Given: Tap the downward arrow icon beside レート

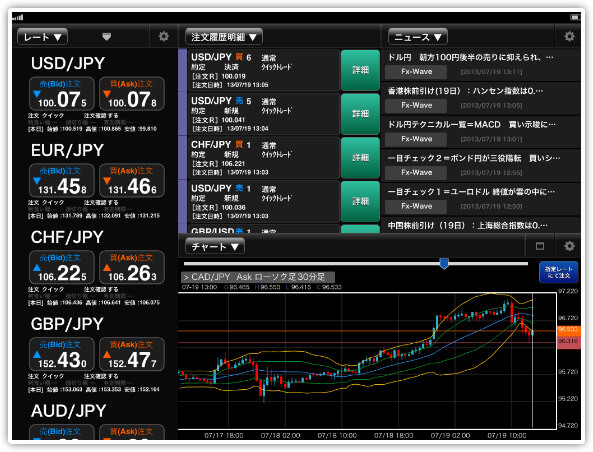Looking at the screenshot, I should click(107, 37).
